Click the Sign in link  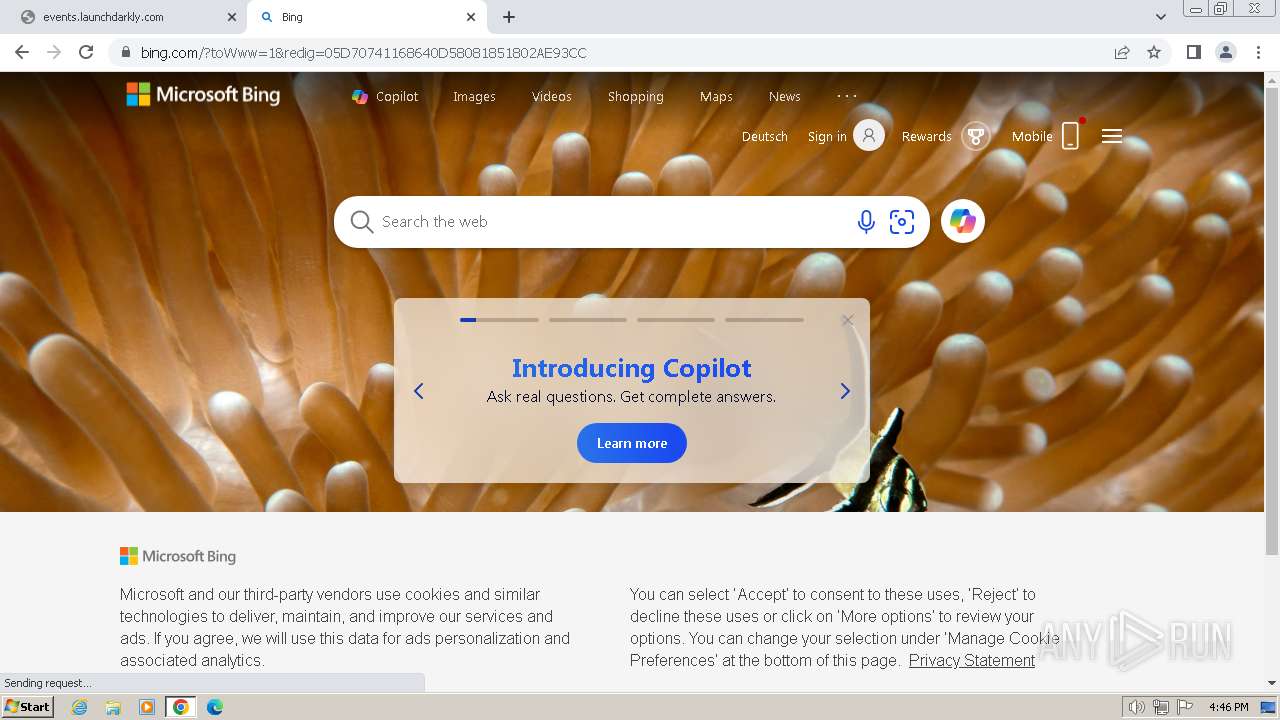pyautogui.click(x=827, y=137)
